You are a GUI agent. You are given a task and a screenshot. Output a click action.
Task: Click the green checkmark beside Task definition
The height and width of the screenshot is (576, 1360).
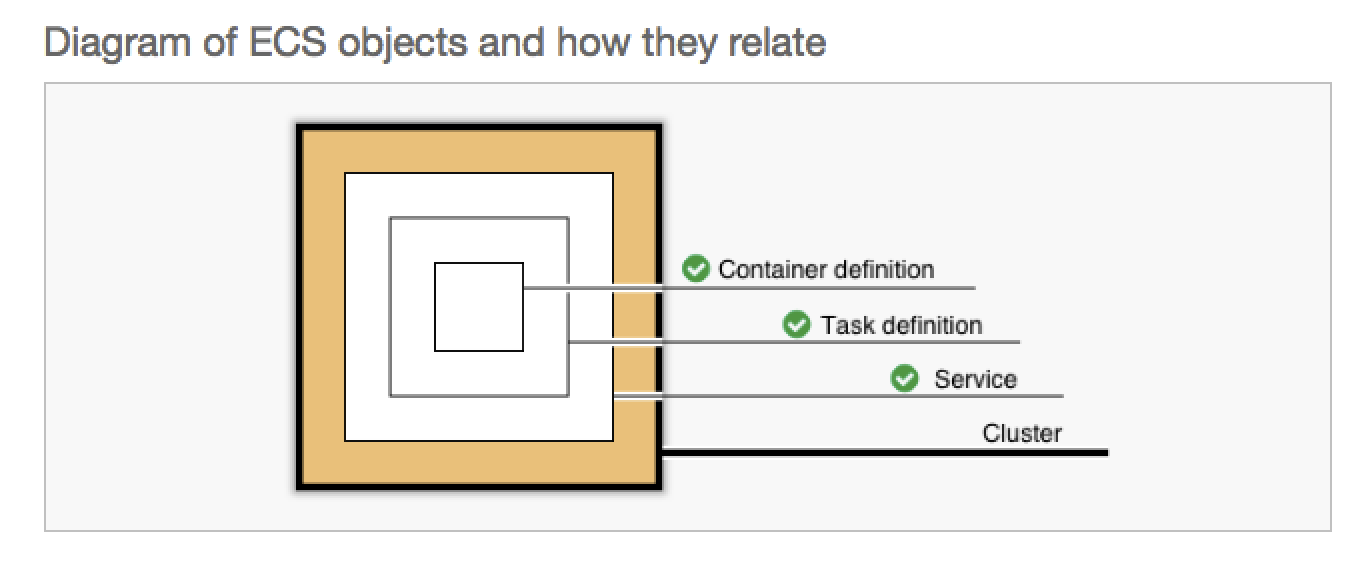pyautogui.click(x=796, y=325)
